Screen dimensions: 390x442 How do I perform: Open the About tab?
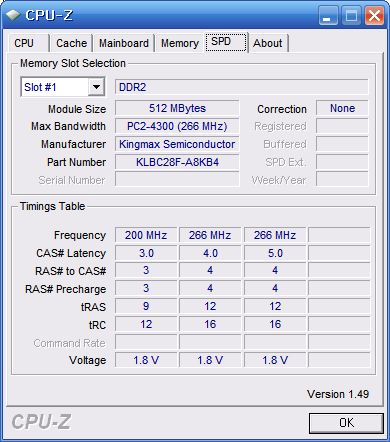pos(268,43)
